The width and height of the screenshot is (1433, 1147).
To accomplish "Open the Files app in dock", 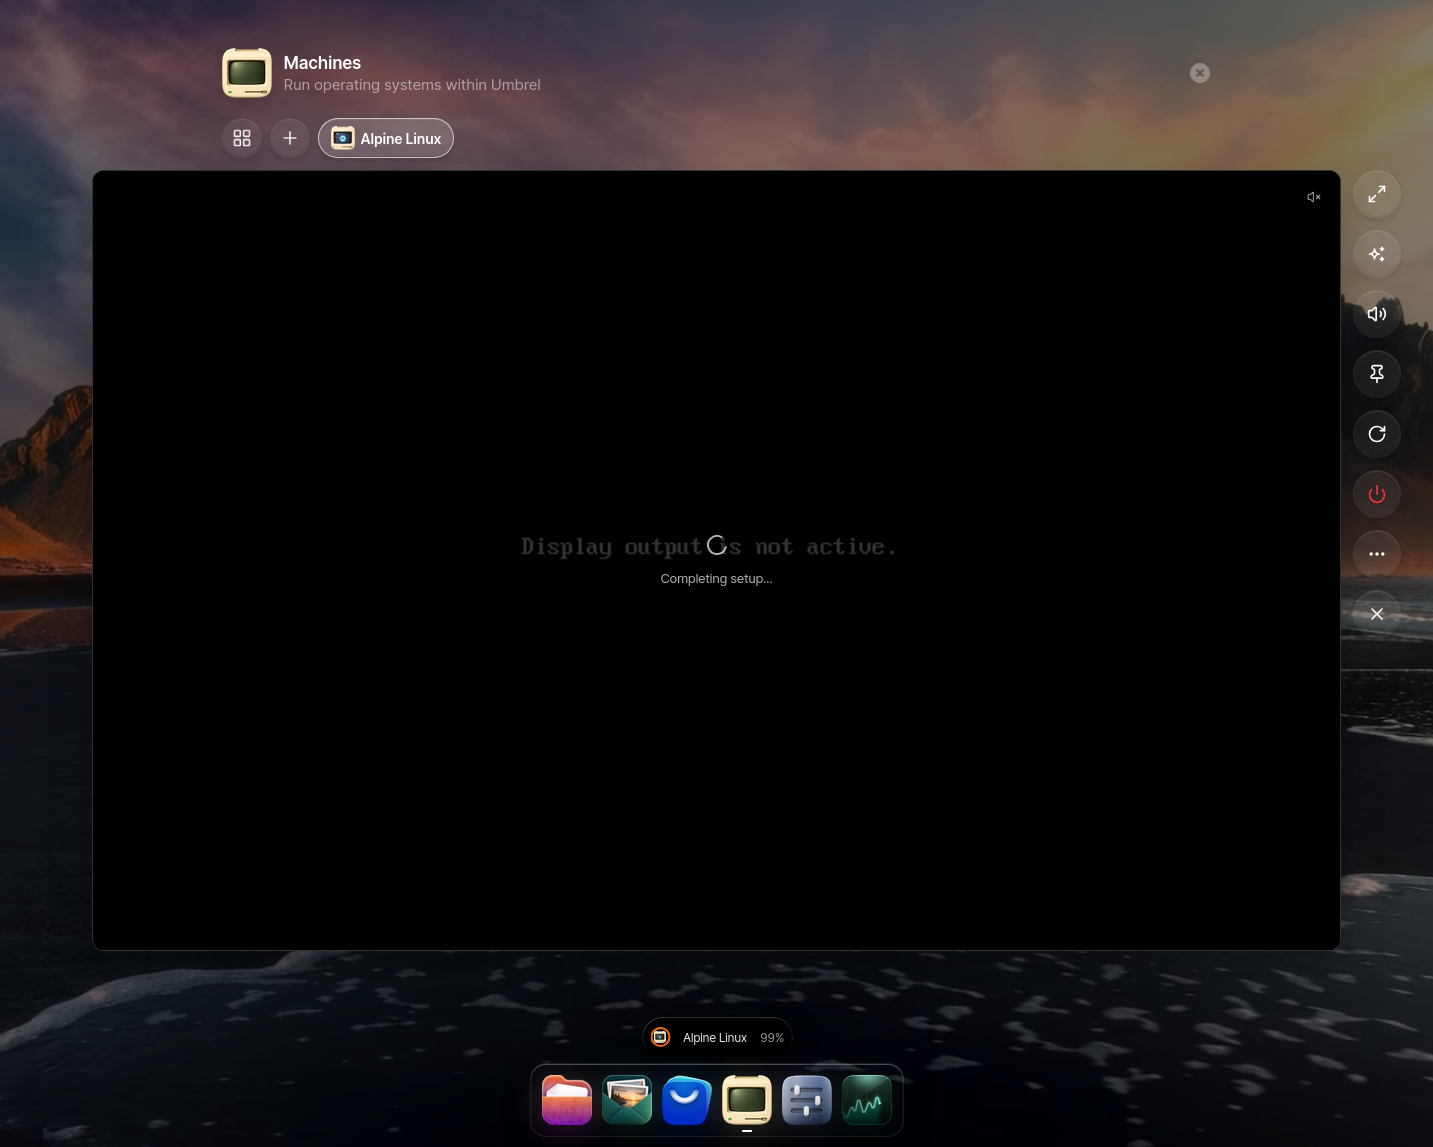I will click(567, 1100).
